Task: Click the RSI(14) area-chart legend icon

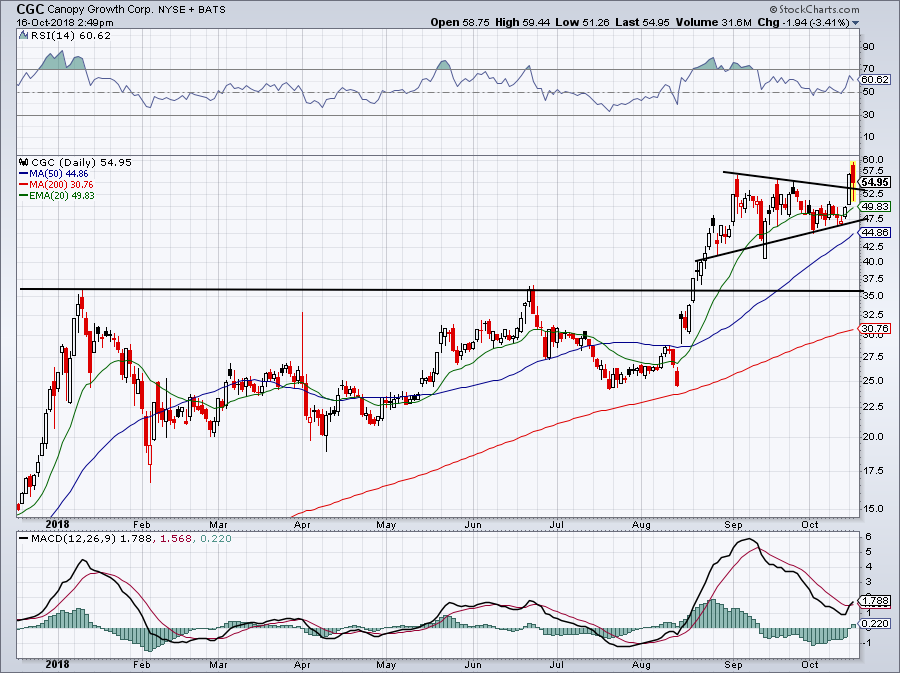Action: pos(23,35)
